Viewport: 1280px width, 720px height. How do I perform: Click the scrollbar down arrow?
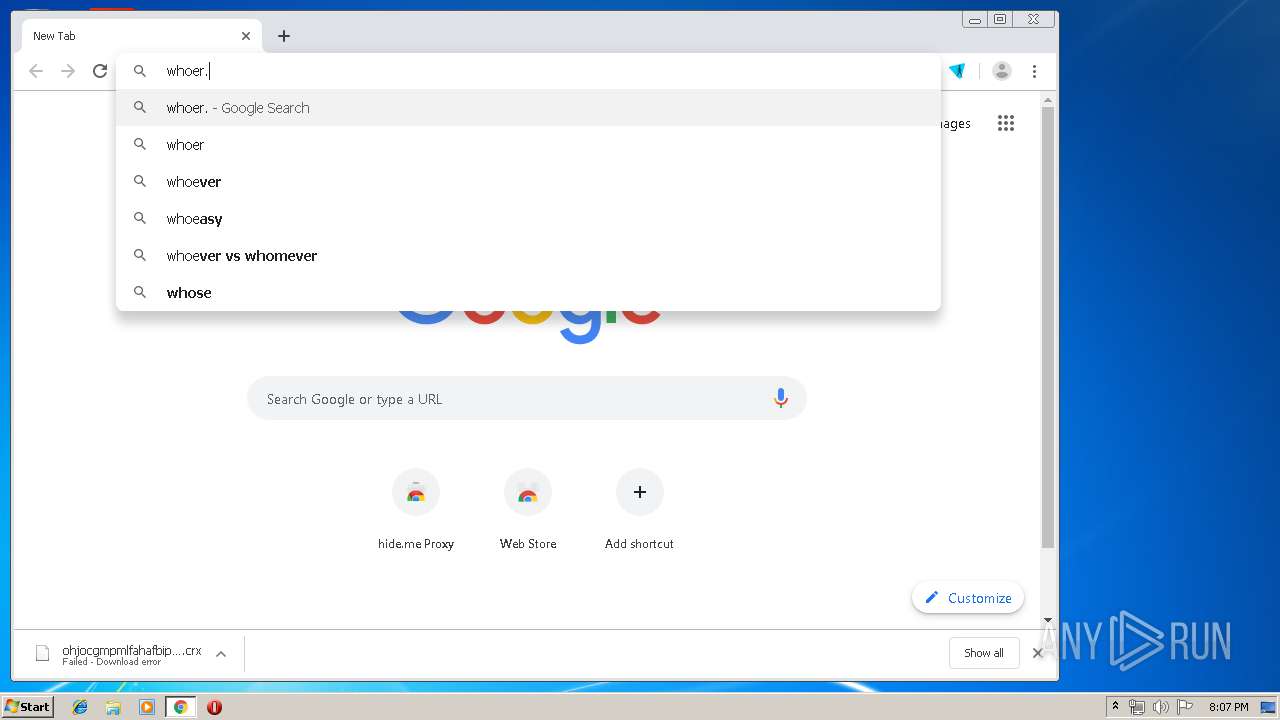pos(1048,621)
